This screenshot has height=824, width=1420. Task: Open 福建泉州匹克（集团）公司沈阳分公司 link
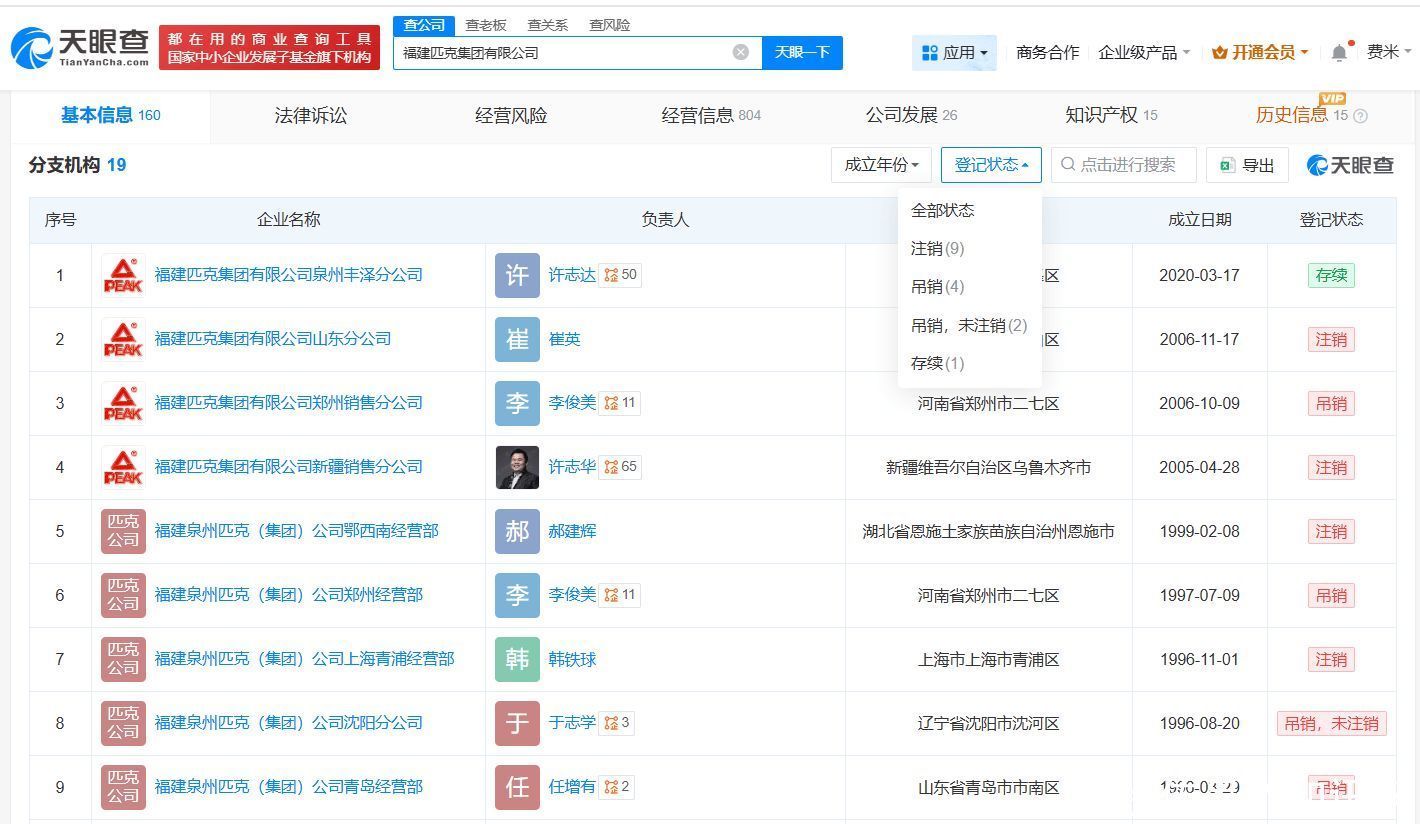point(288,723)
